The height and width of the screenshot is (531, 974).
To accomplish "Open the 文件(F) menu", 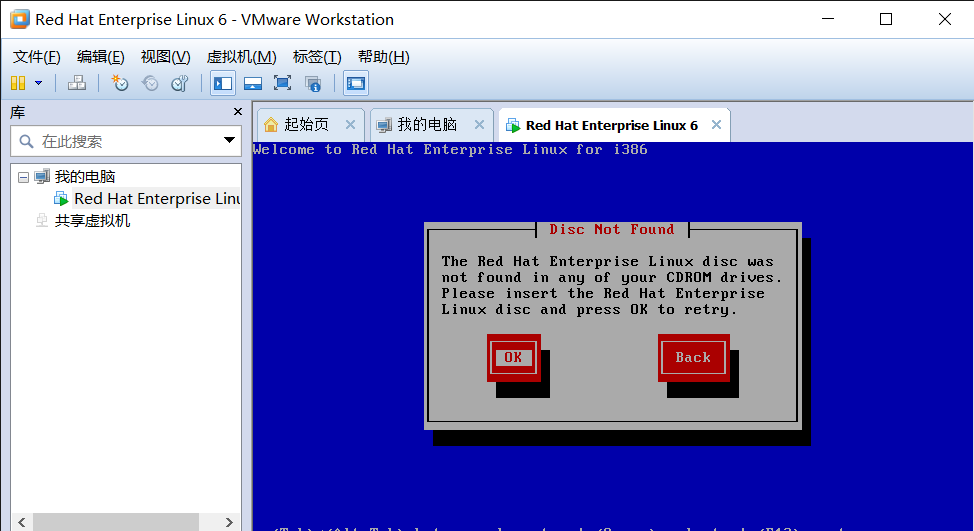I will (x=37, y=57).
